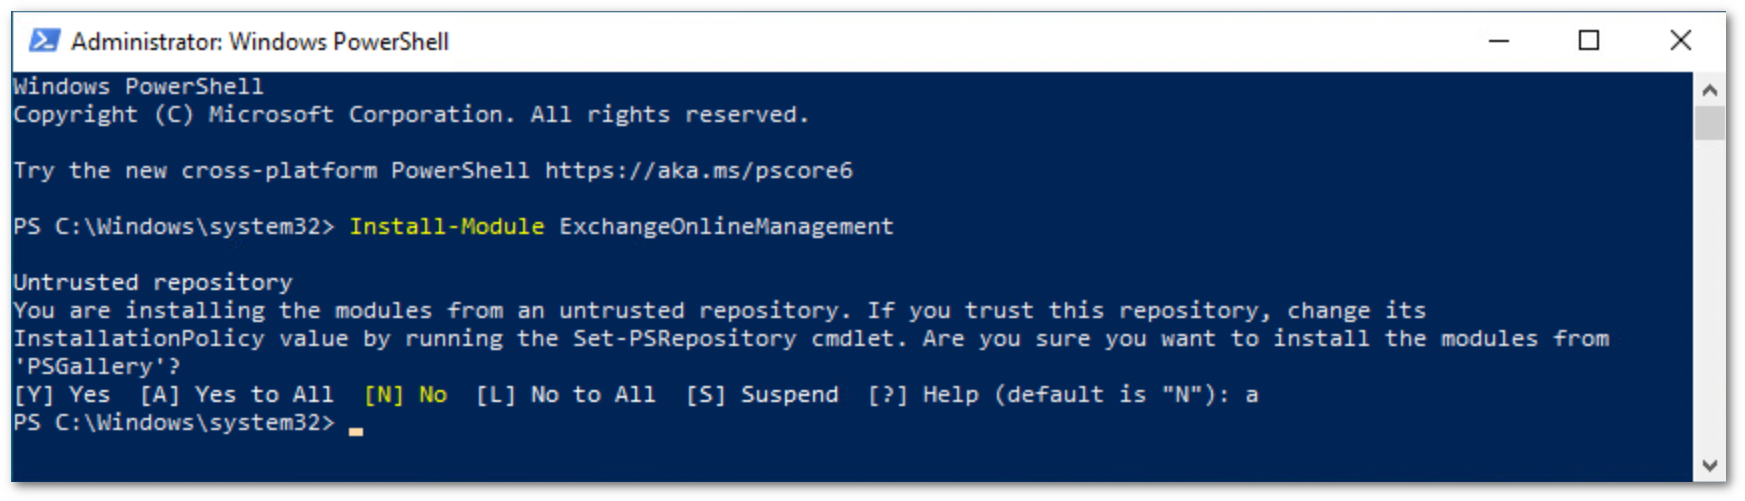Image resolution: width=1745 pixels, height=501 pixels.
Task: Click the Administrator: Windows PowerShell title text
Action: (x=260, y=42)
